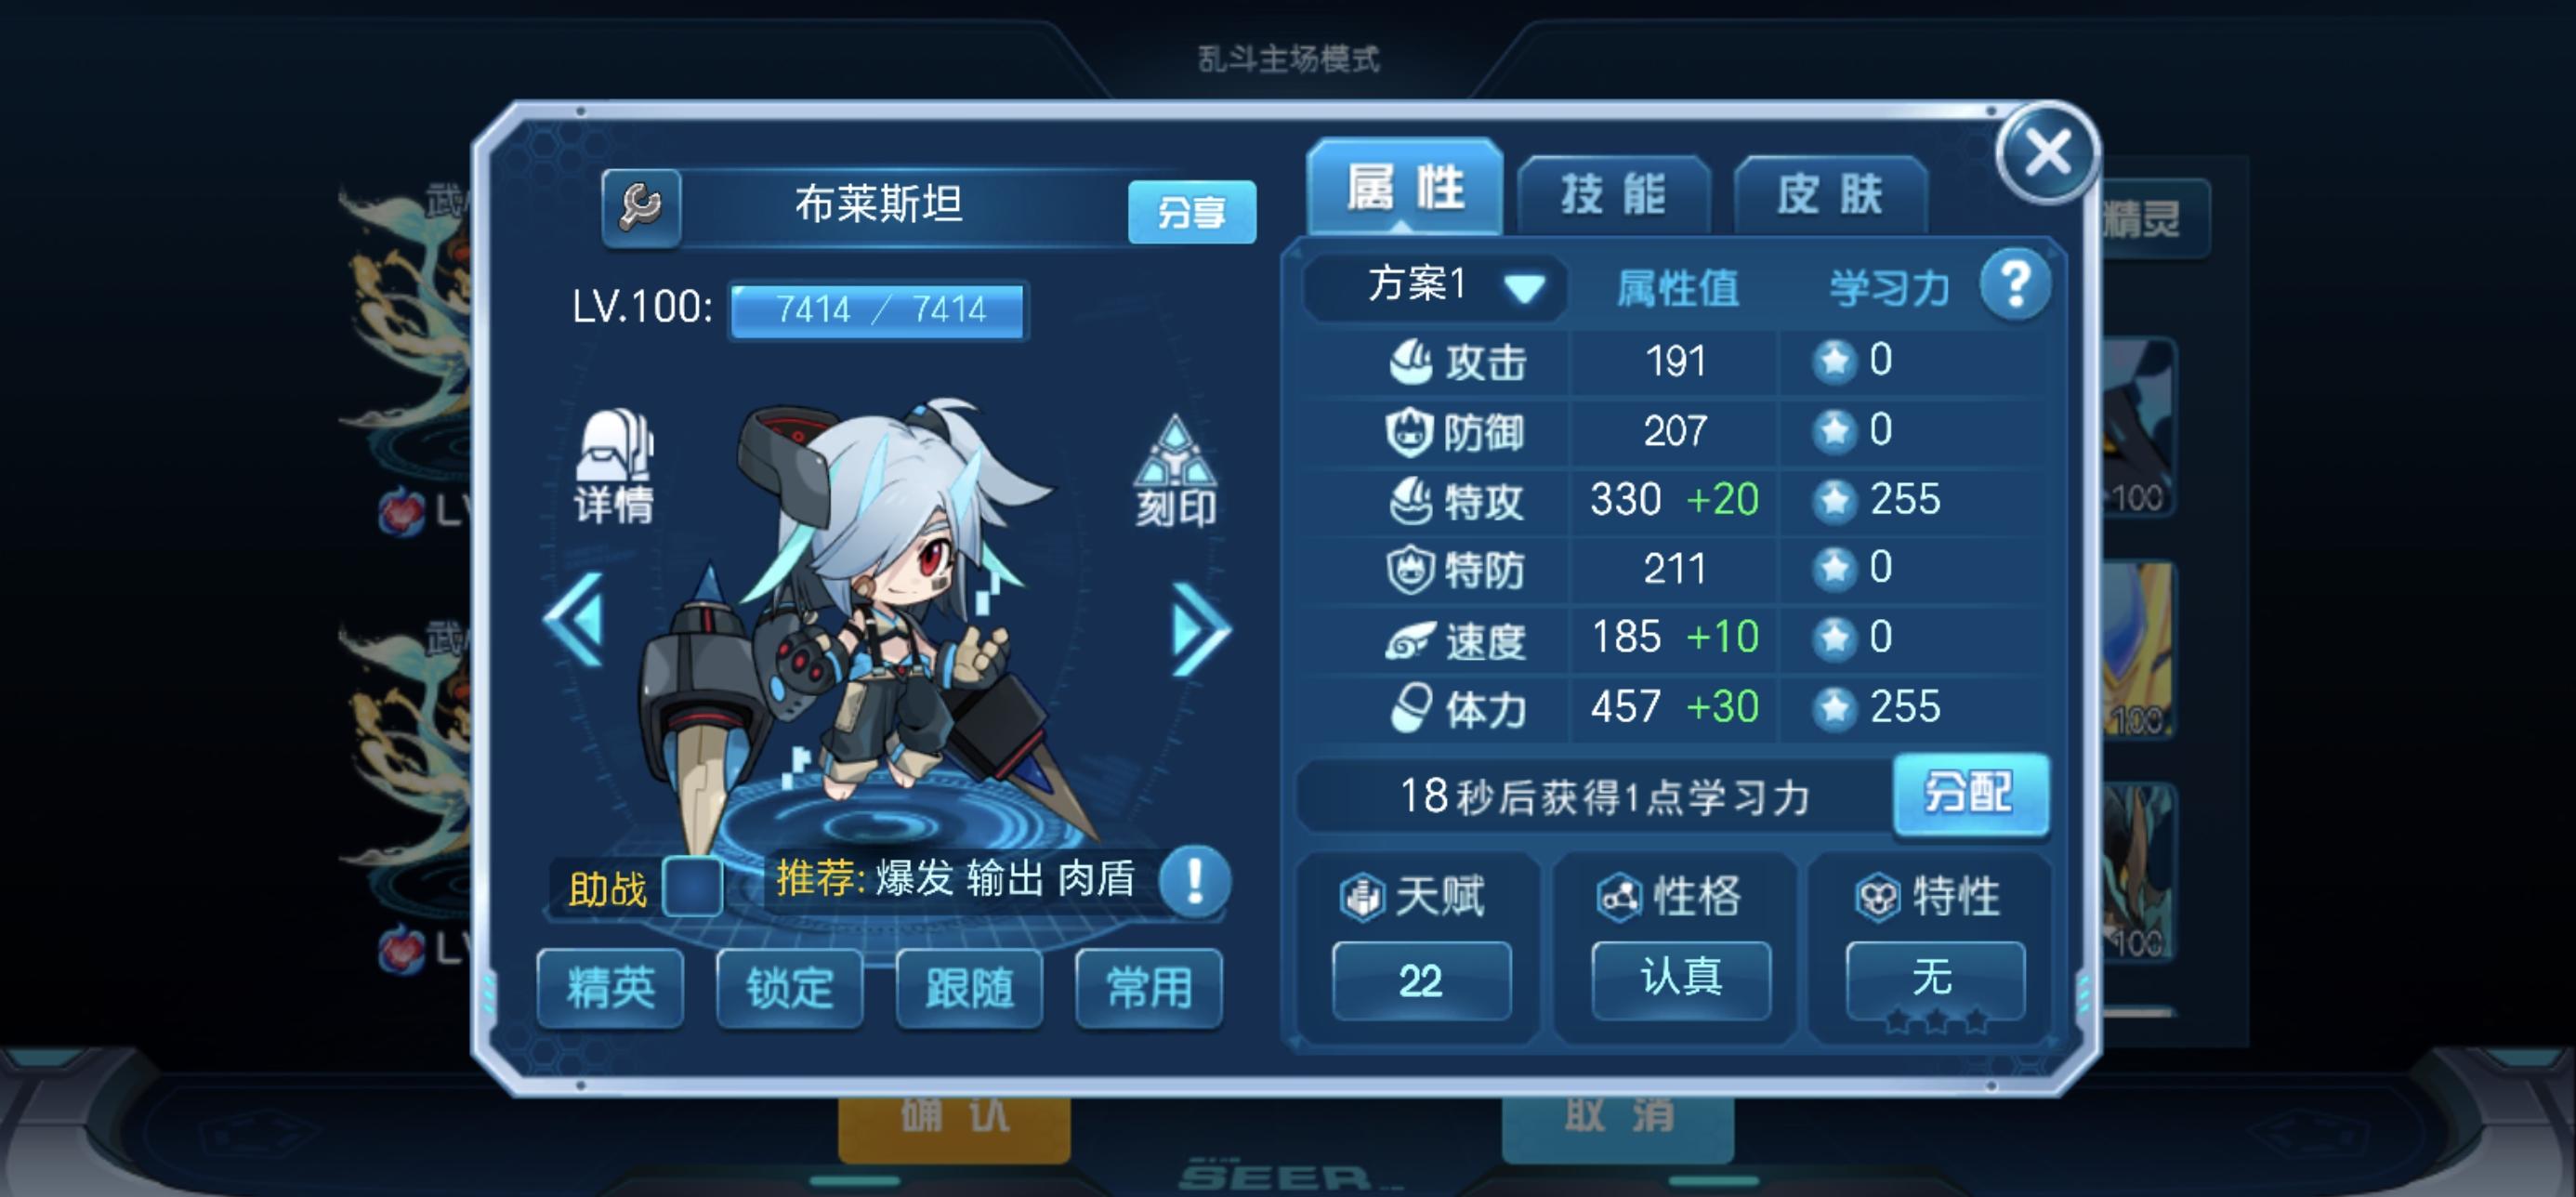Click the 分享 share button
This screenshot has width=2576, height=1197.
[1191, 212]
